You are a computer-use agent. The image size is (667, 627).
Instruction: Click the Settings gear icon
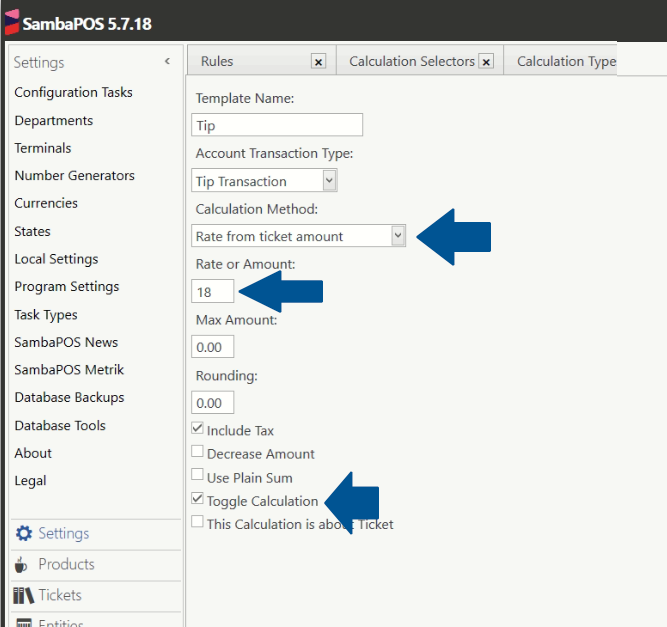pos(23,533)
